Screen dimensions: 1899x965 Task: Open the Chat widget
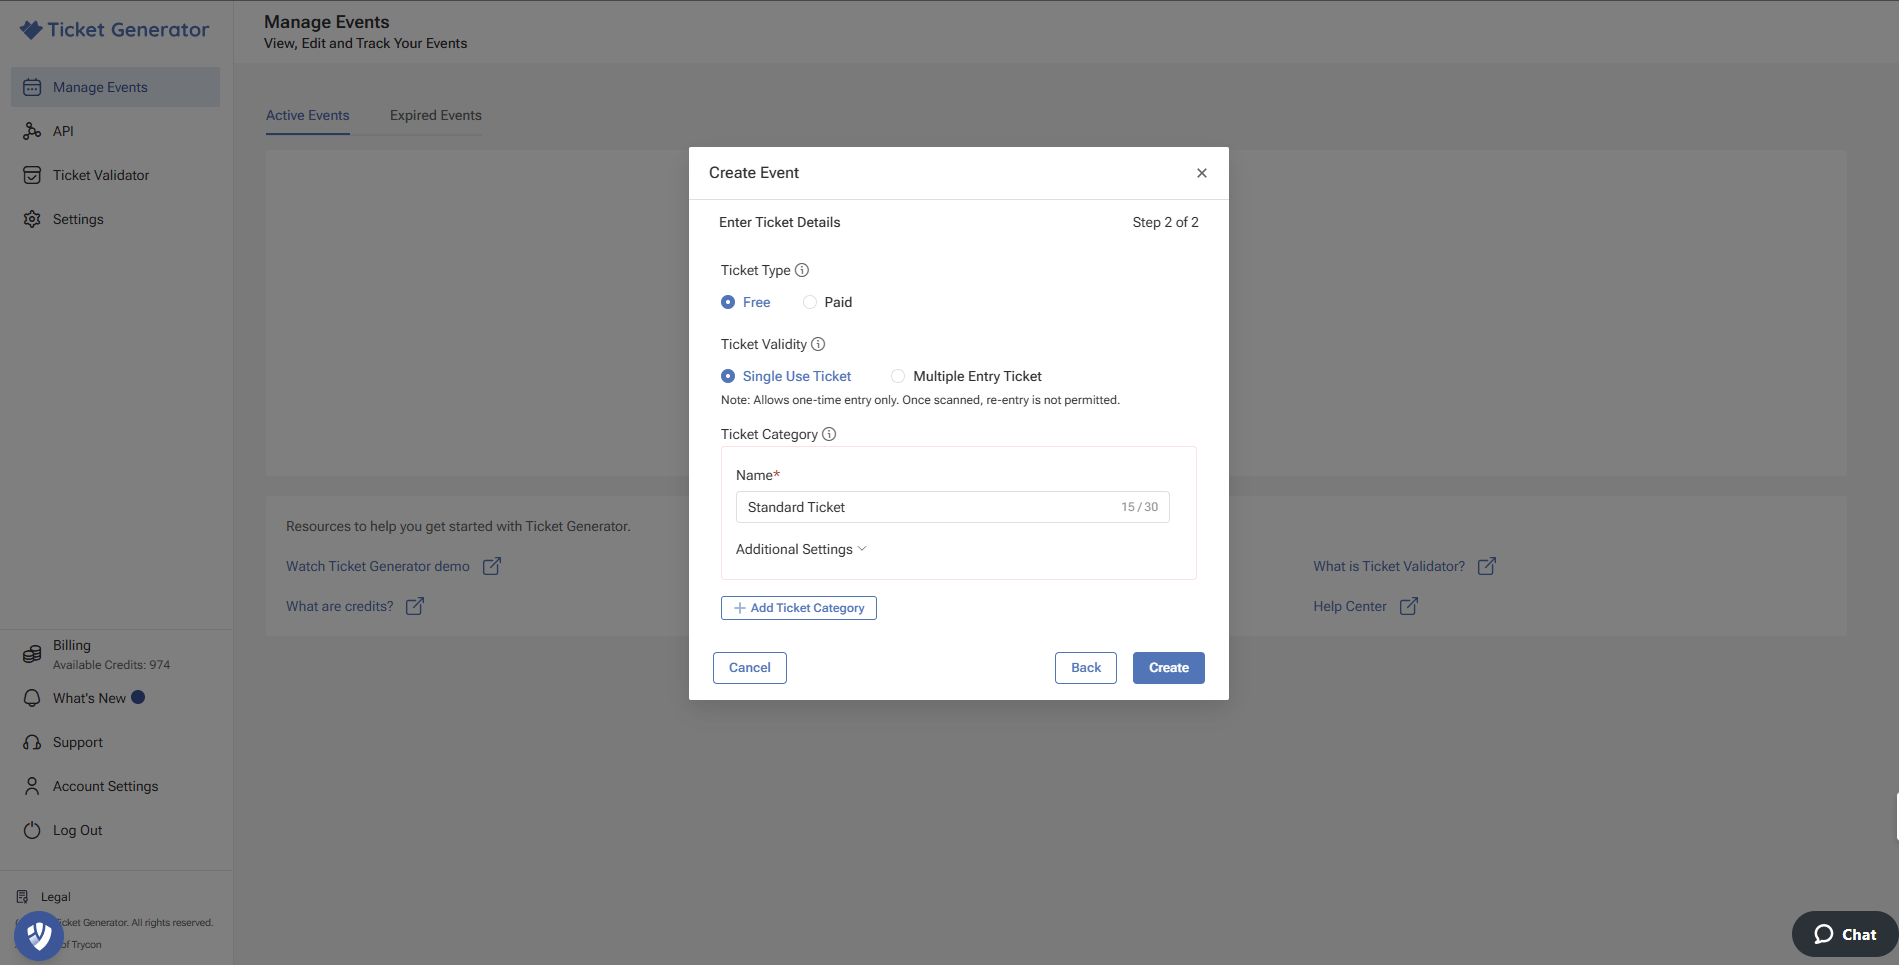point(1845,934)
